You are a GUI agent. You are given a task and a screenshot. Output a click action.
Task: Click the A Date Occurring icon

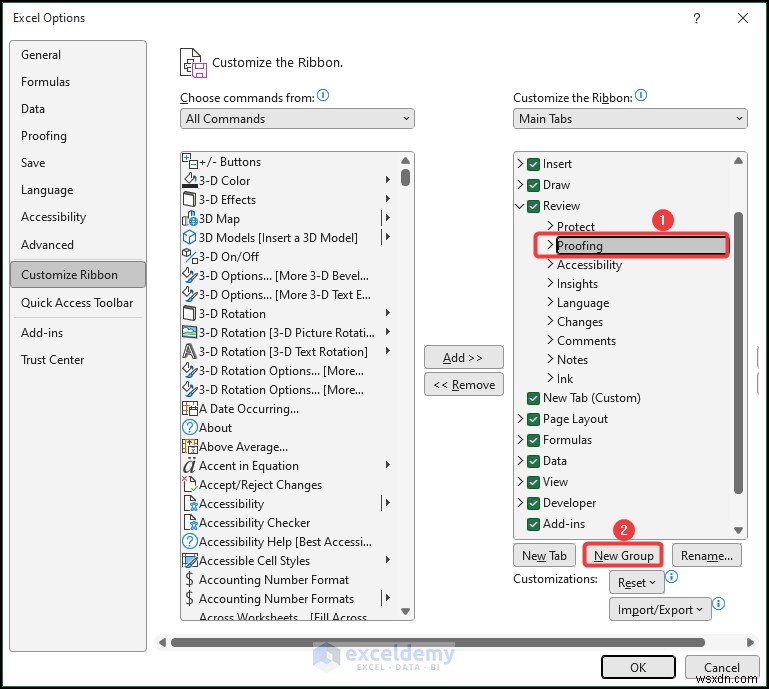[189, 408]
